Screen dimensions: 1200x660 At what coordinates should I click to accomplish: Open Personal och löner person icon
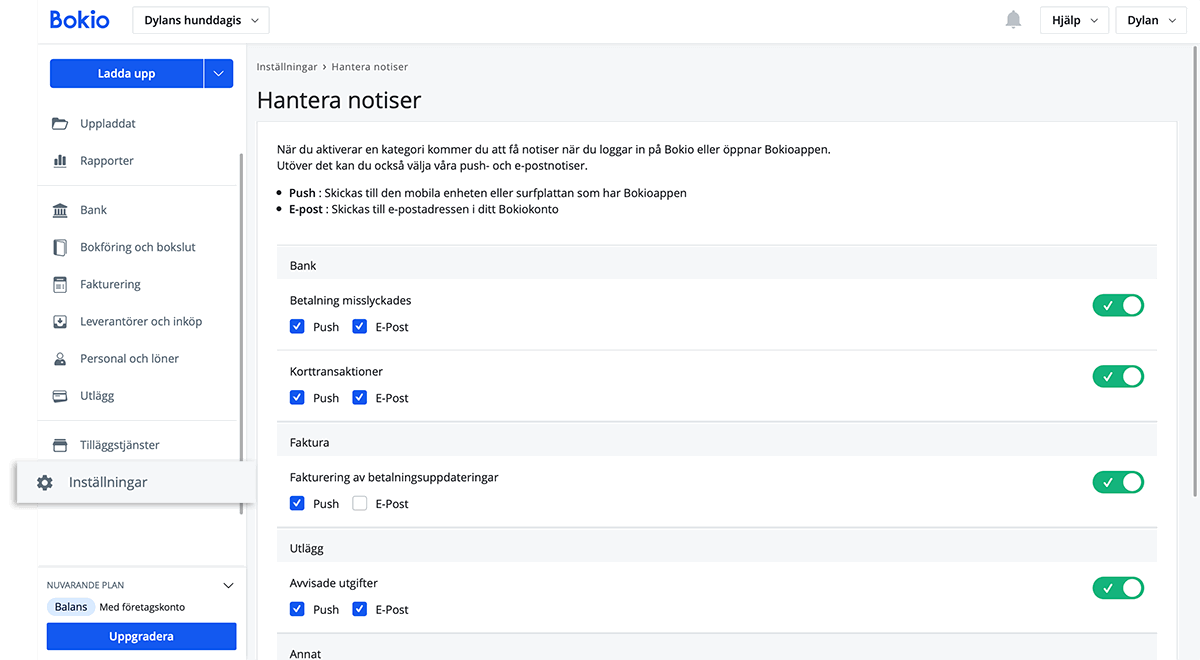click(x=60, y=359)
